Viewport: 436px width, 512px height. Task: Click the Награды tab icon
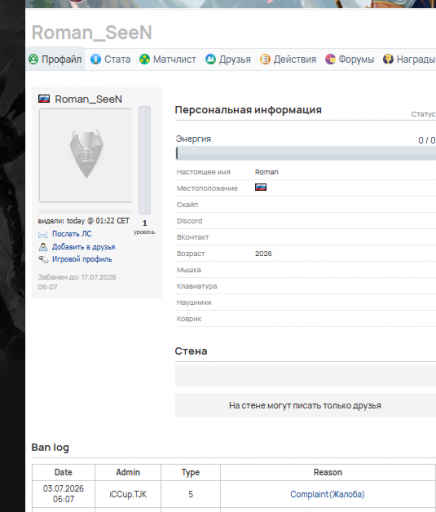(x=388, y=59)
